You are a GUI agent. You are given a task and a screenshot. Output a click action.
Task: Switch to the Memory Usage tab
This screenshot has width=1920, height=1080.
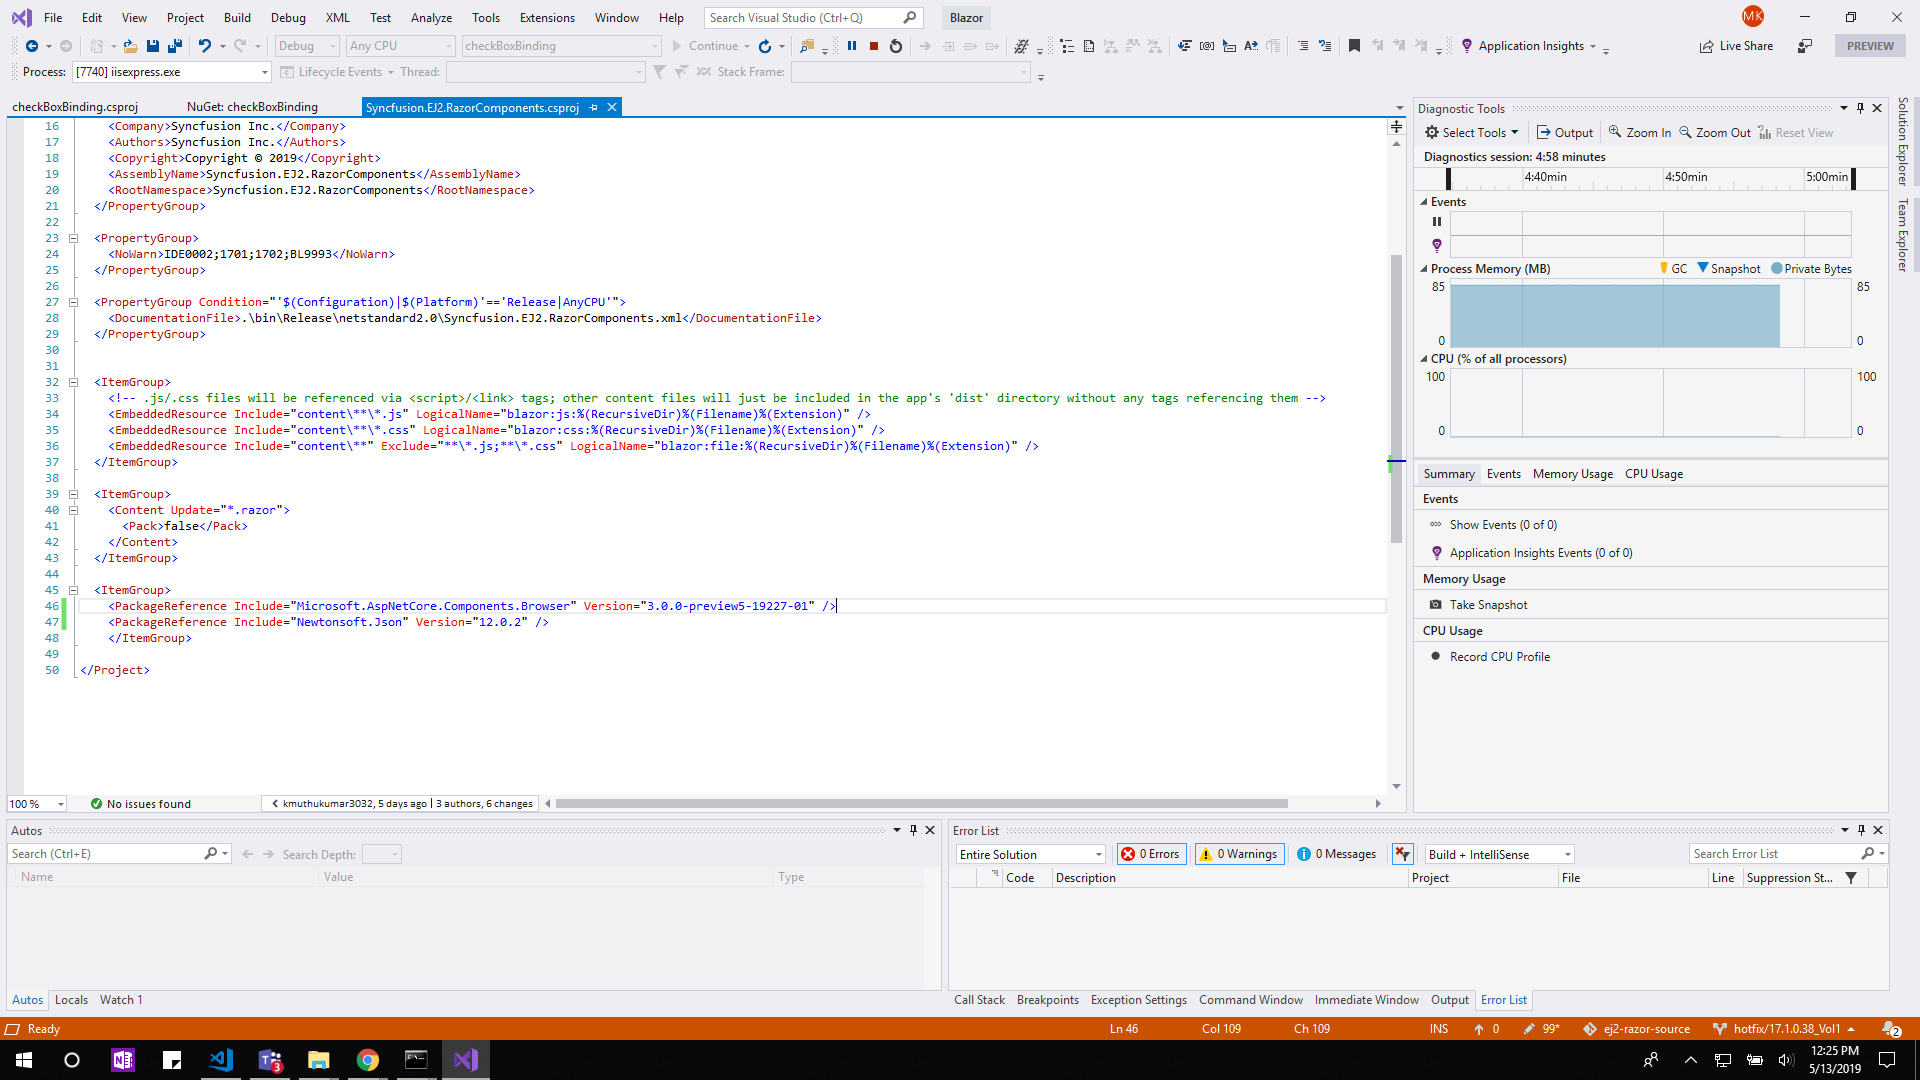click(x=1572, y=473)
